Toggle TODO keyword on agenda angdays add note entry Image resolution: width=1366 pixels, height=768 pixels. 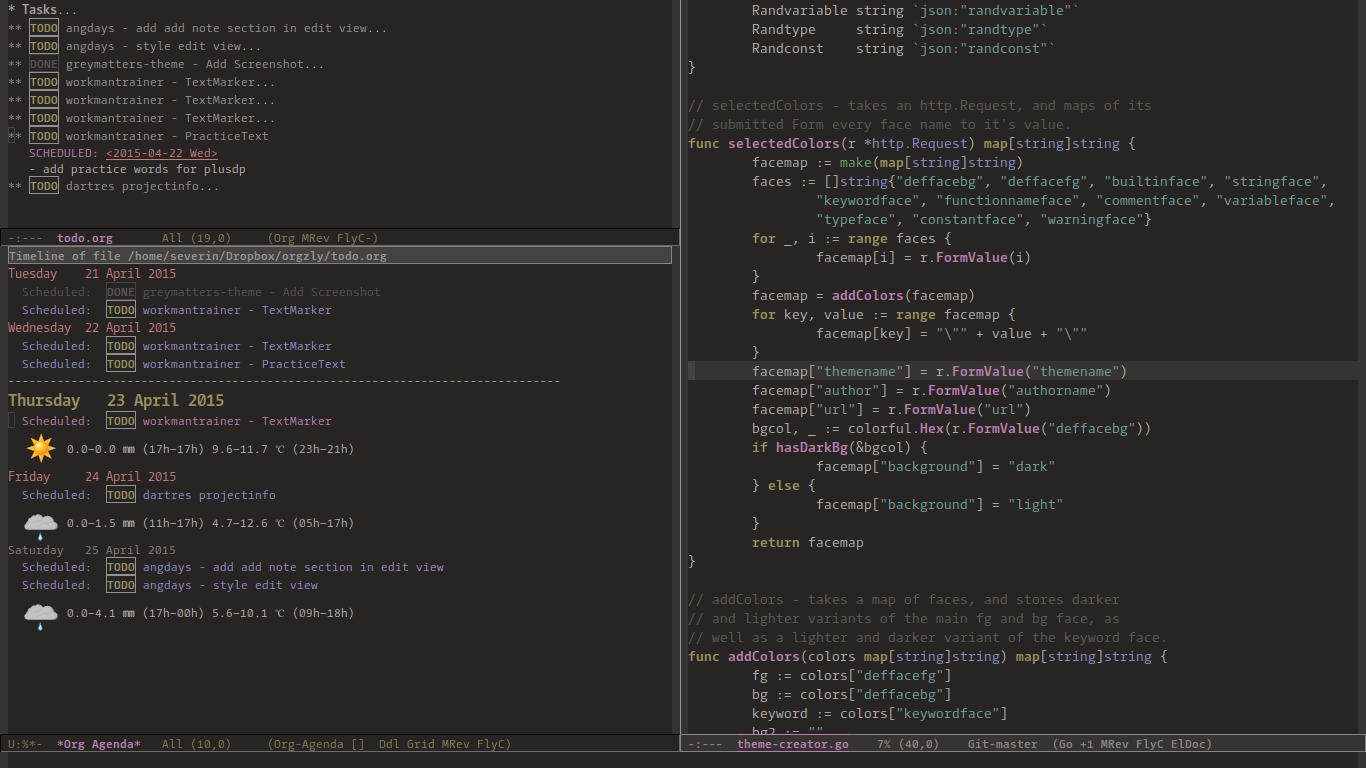[121, 567]
